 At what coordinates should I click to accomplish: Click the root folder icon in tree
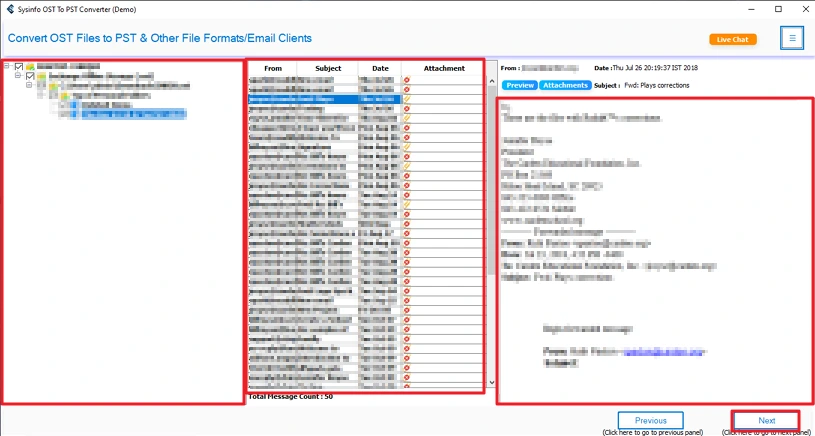[30, 67]
